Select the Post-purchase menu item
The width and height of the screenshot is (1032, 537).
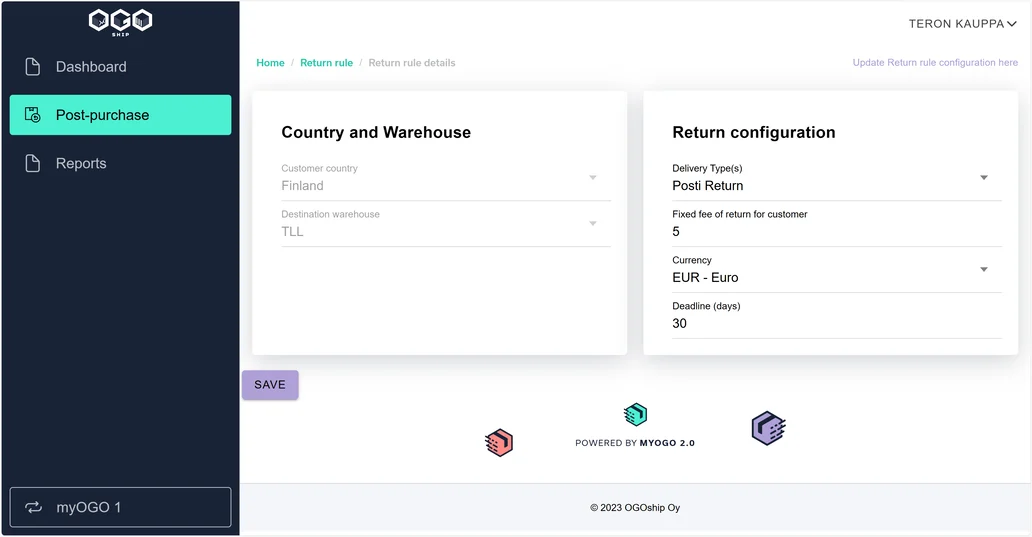point(120,115)
